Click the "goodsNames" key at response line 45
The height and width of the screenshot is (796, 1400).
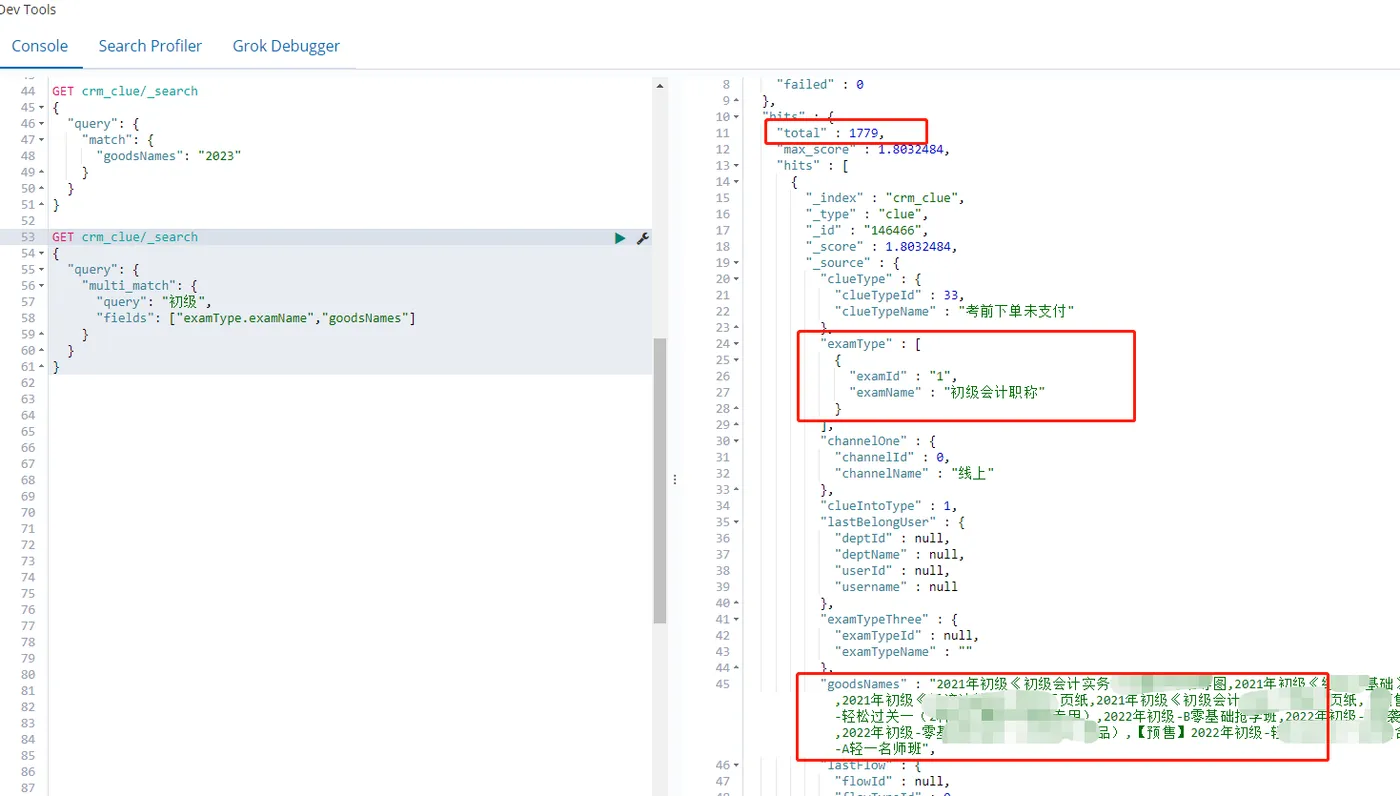[862, 684]
